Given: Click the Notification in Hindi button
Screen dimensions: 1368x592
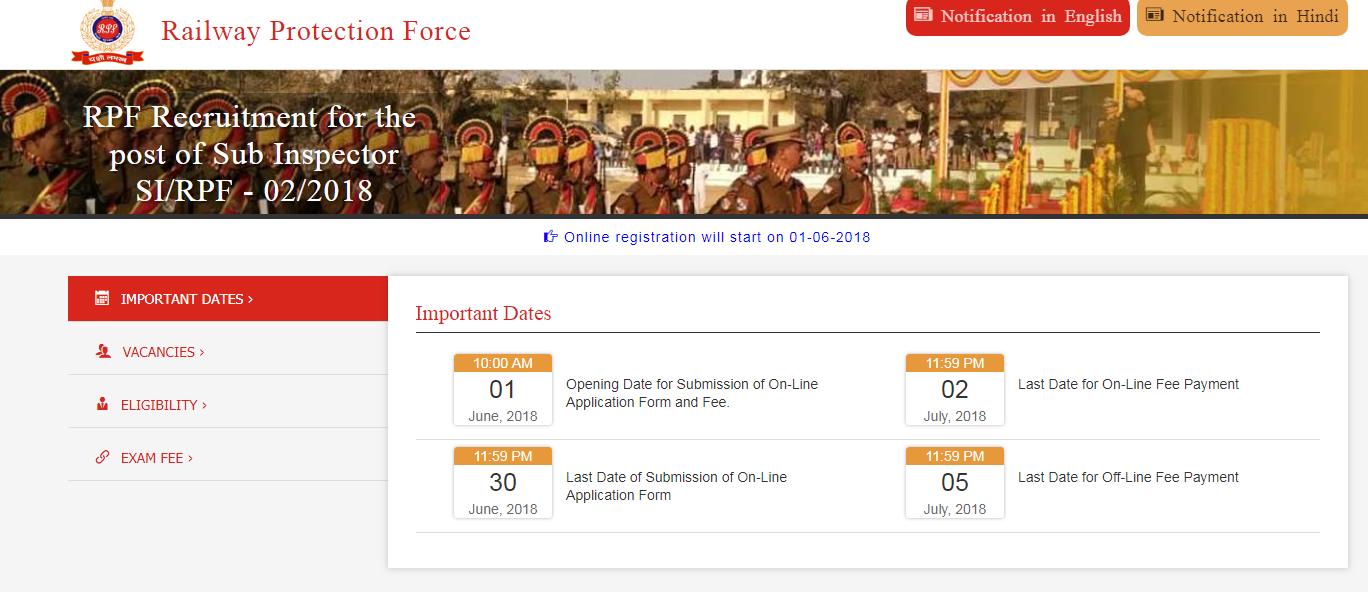Looking at the screenshot, I should pyautogui.click(x=1242, y=16).
